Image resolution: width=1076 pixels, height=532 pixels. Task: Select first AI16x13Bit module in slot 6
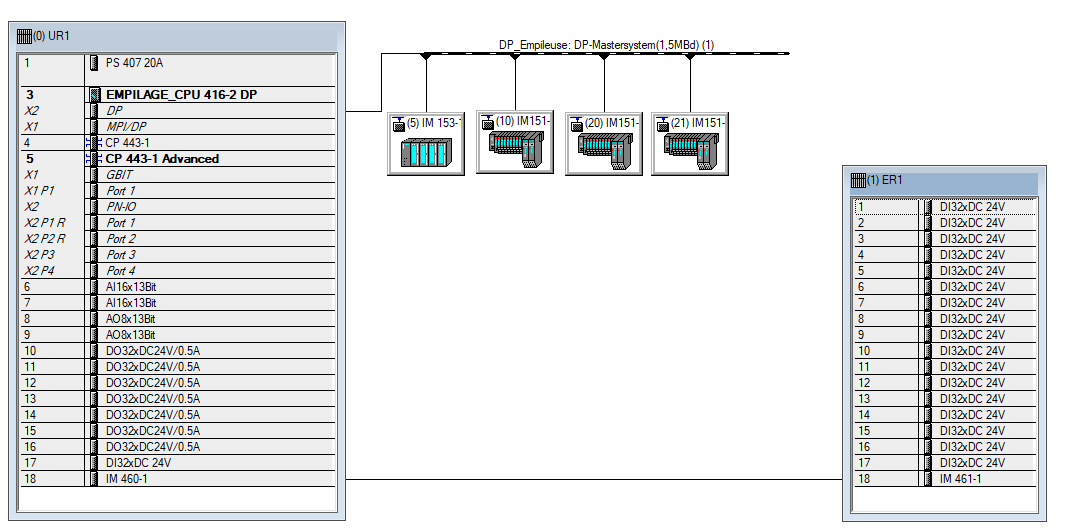tap(131, 287)
